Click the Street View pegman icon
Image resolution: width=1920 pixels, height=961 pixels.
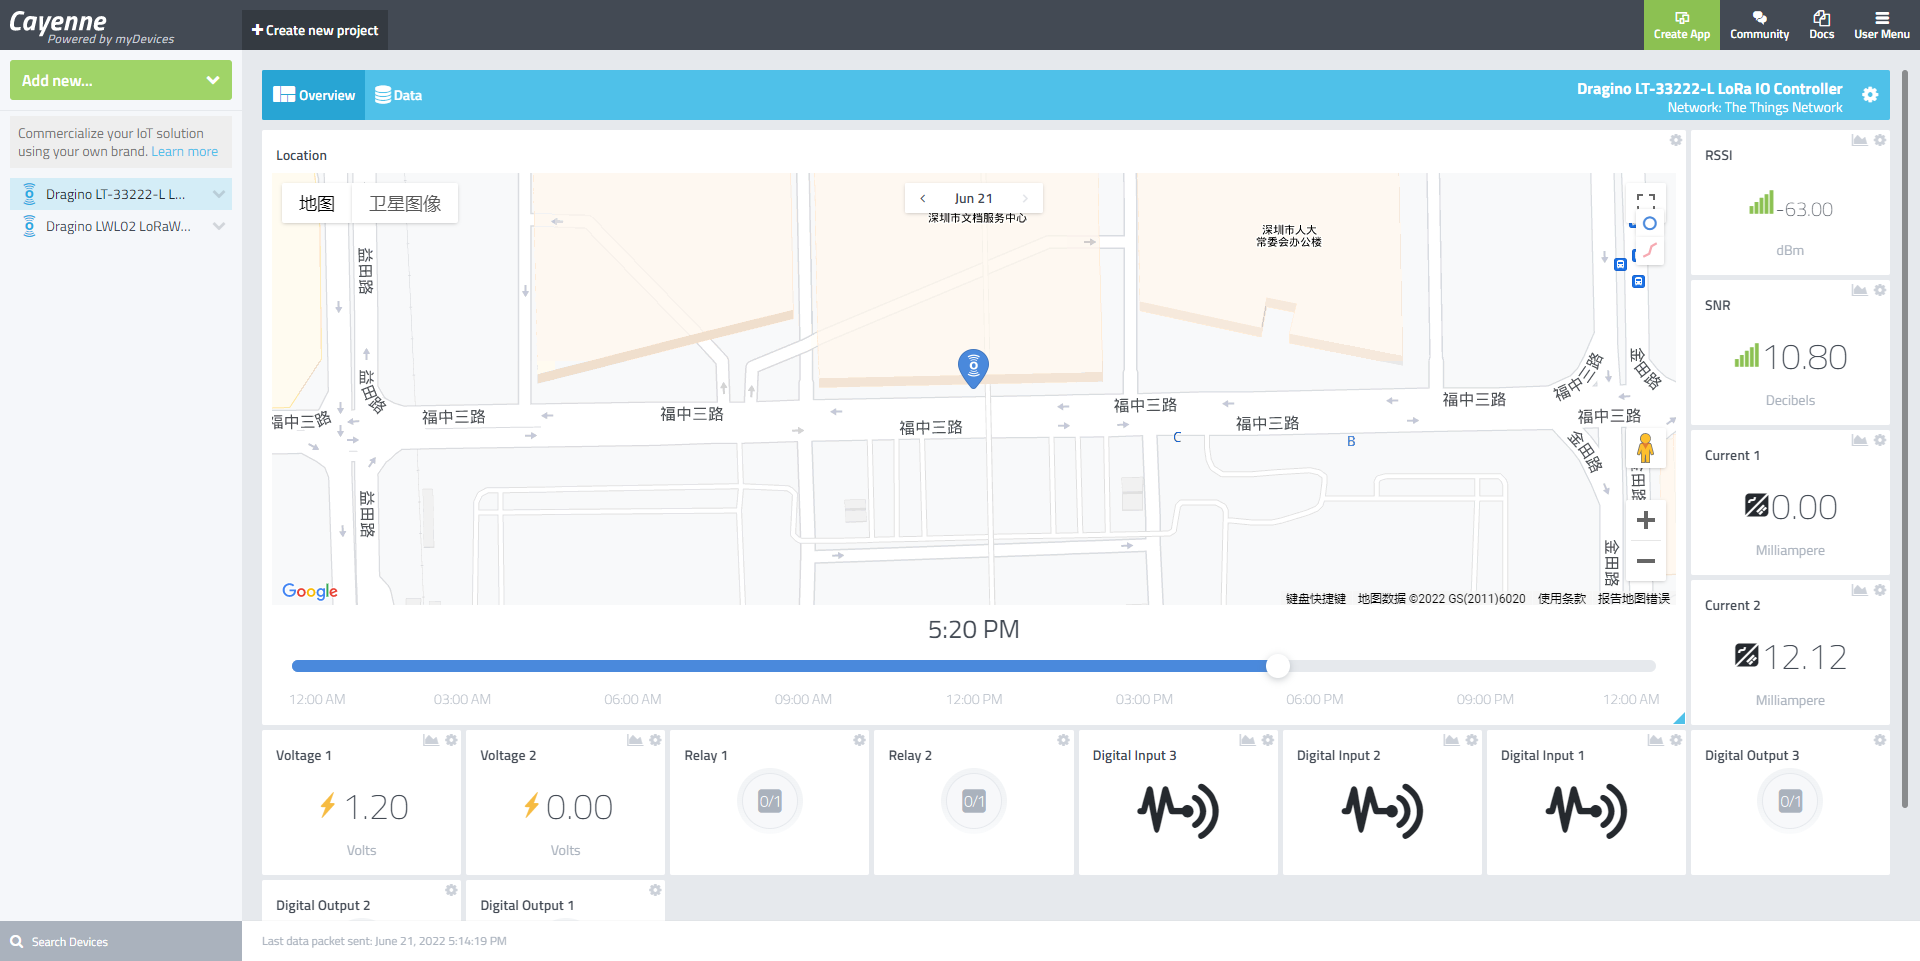[x=1645, y=447]
